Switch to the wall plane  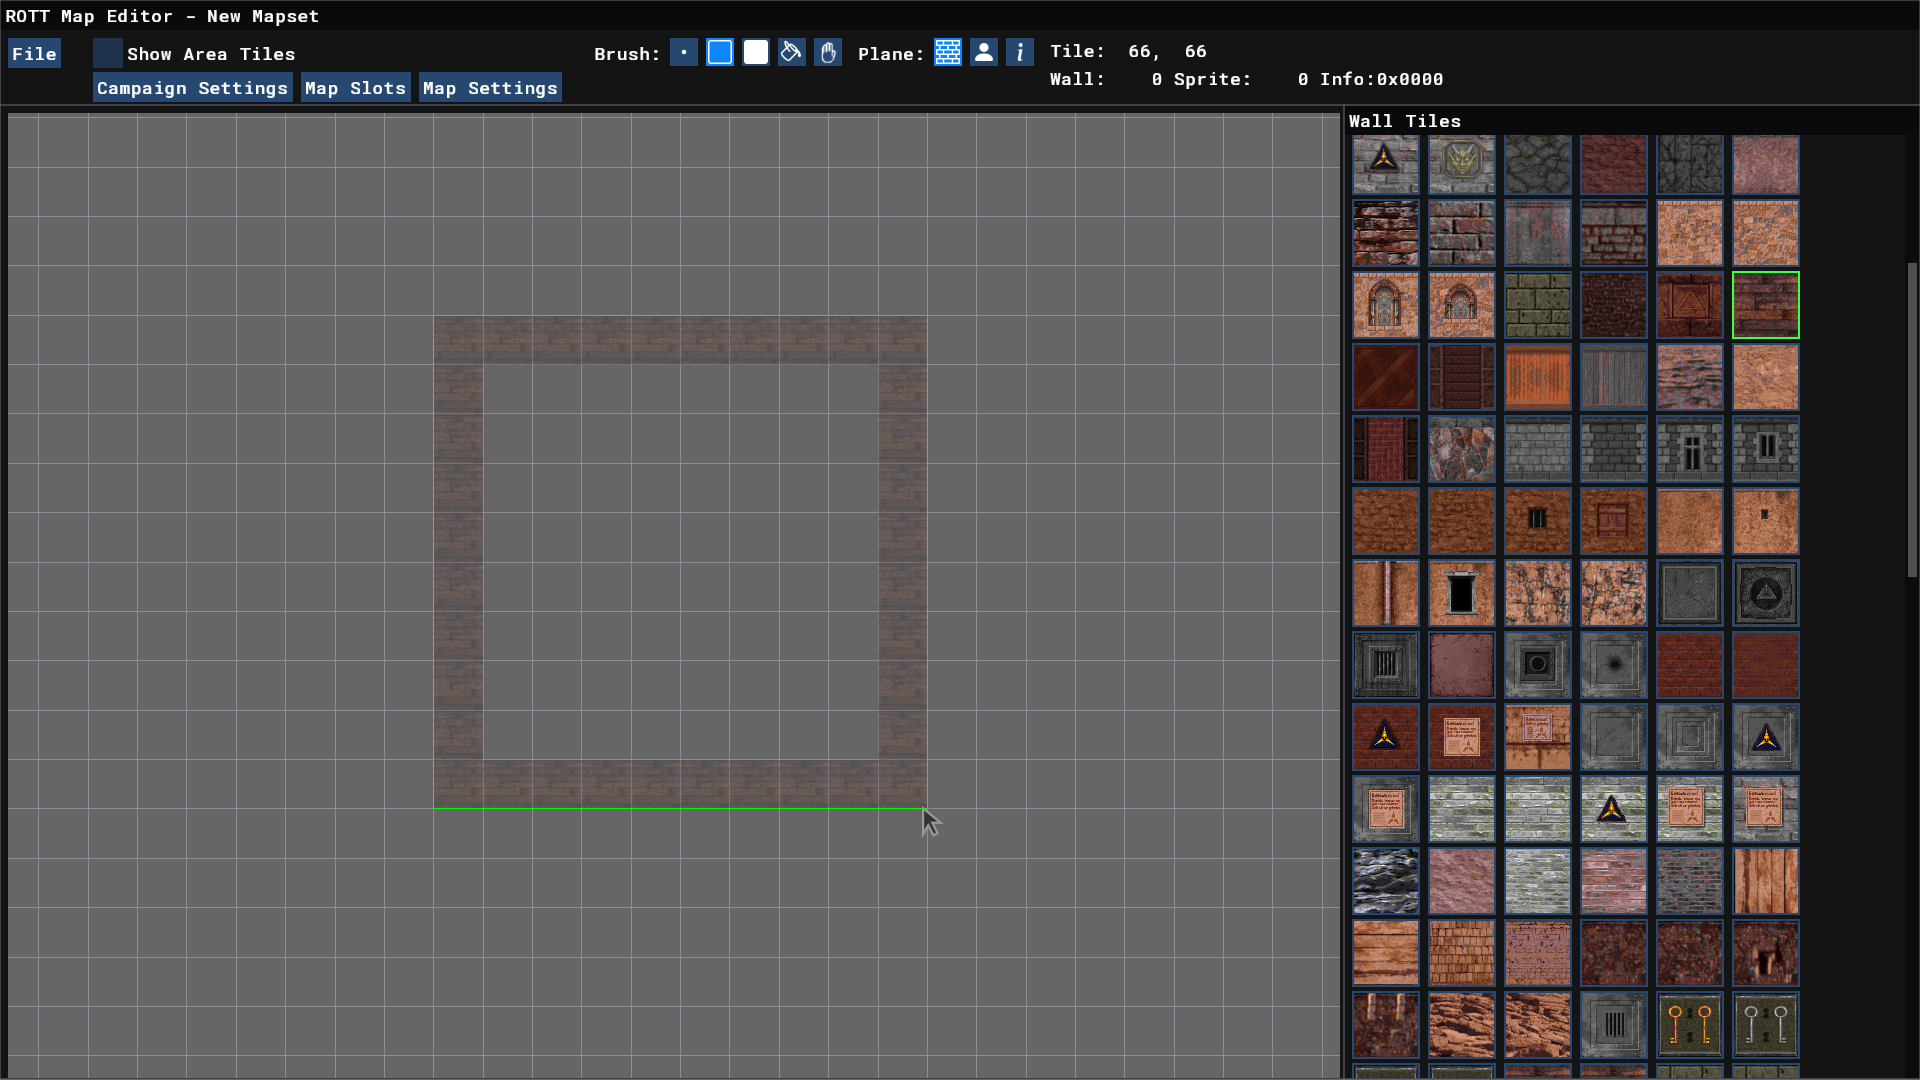click(948, 53)
